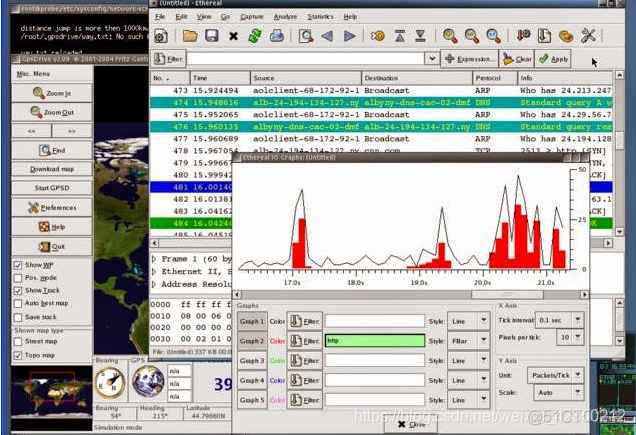The height and width of the screenshot is (435, 636).
Task: Click Graph 2 filter field containing http
Action: pos(375,341)
